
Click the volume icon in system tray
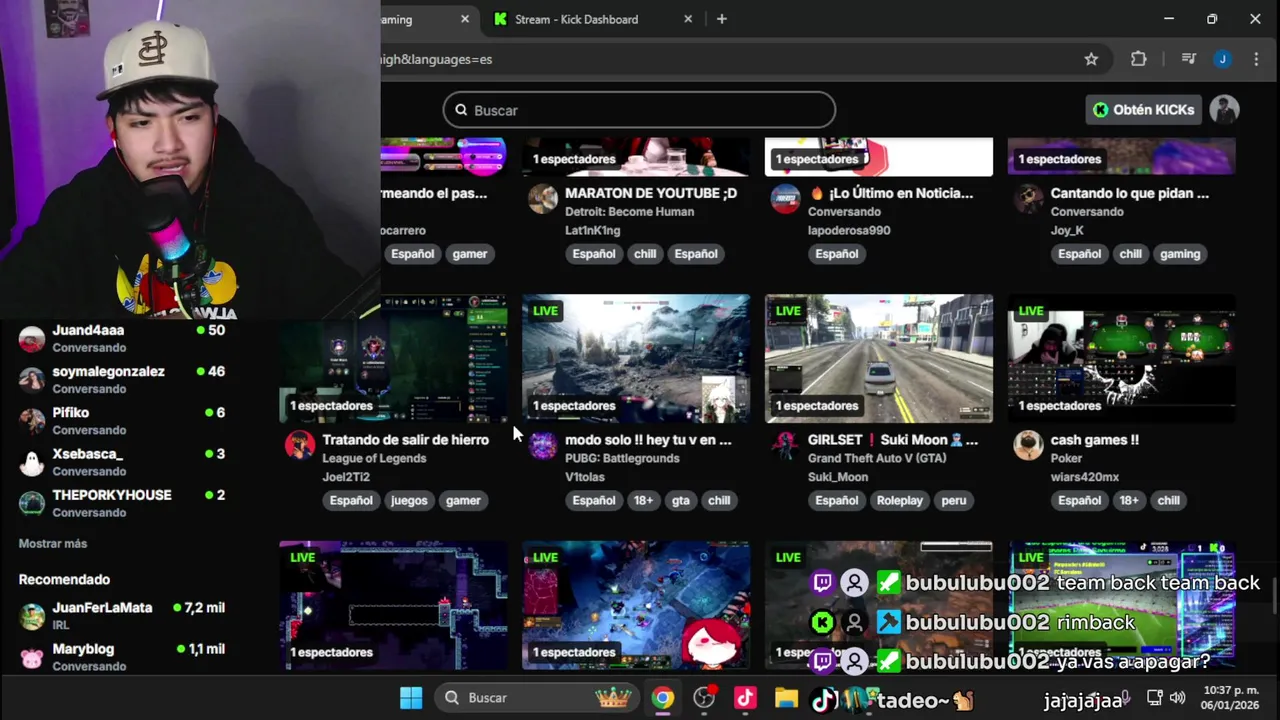(x=1177, y=698)
